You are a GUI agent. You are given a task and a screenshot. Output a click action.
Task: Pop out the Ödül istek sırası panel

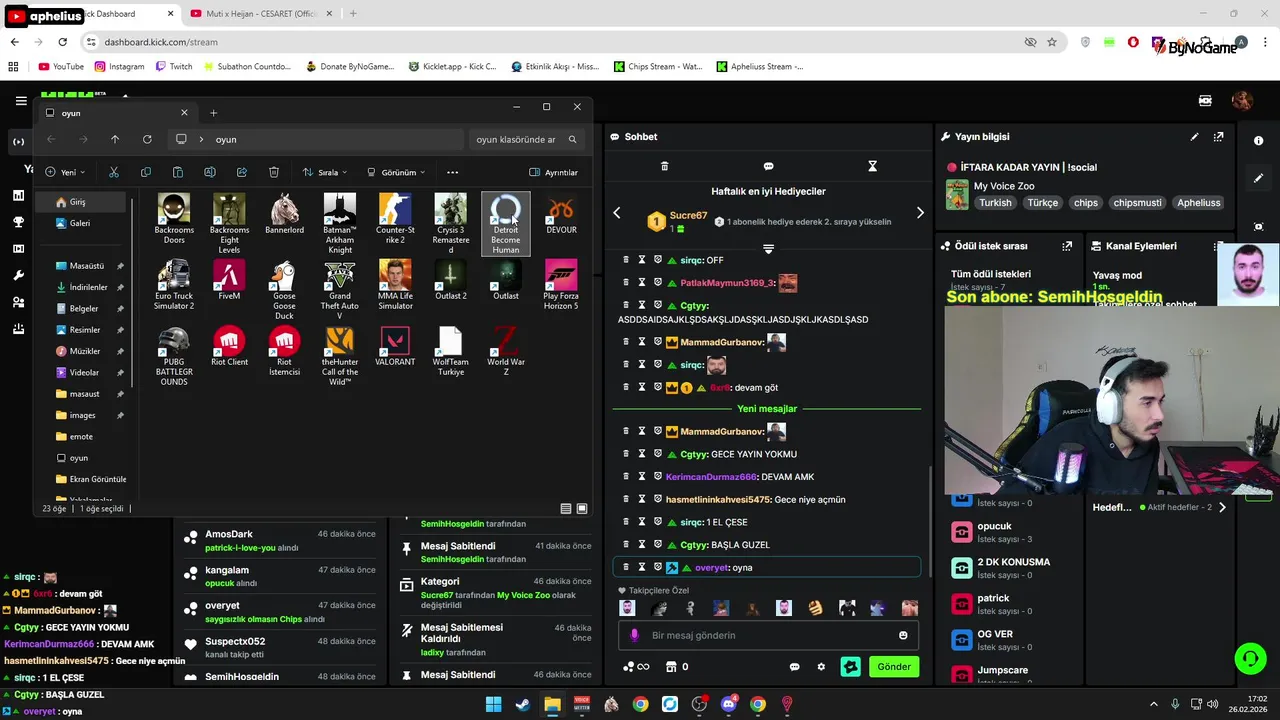pyautogui.click(x=1067, y=246)
